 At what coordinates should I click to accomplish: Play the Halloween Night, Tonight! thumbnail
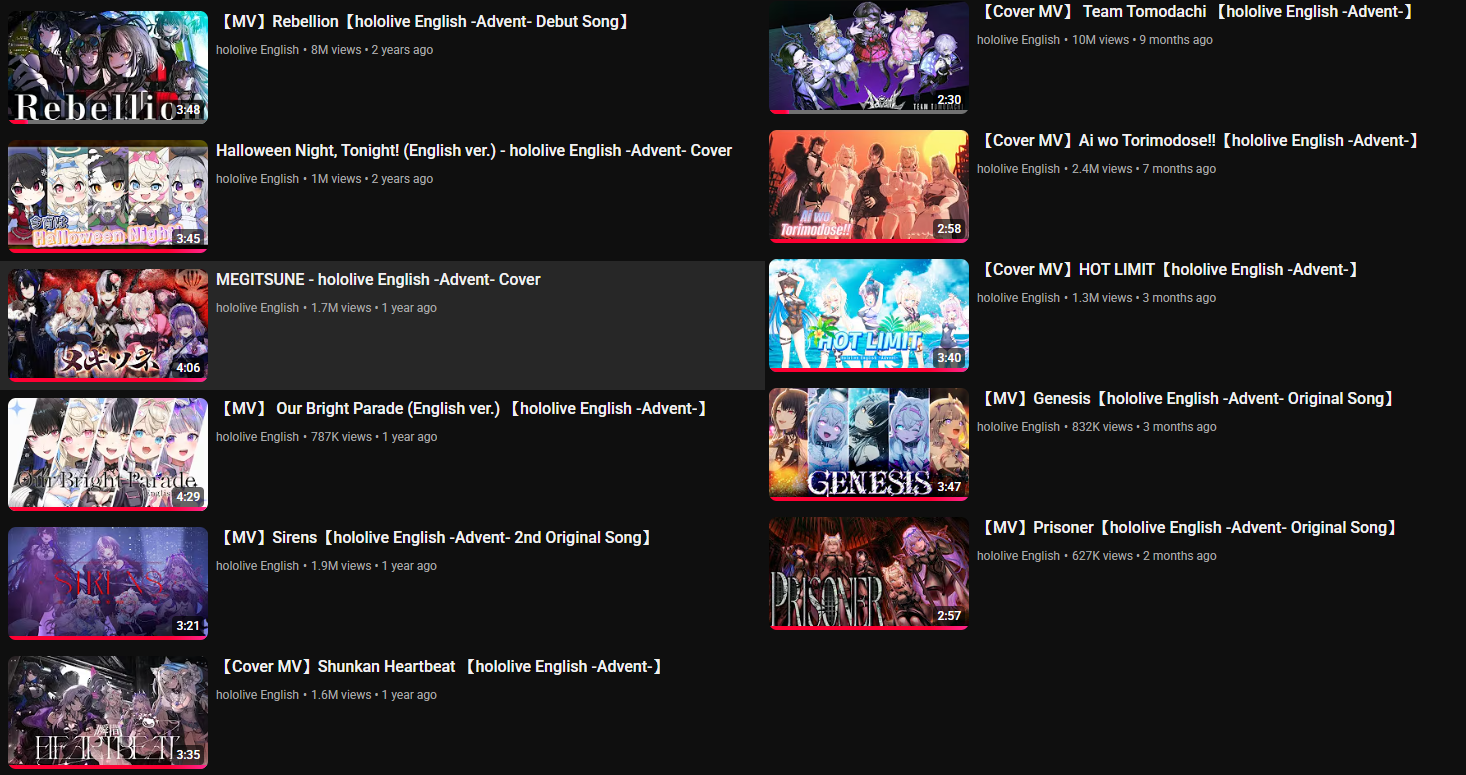[108, 196]
